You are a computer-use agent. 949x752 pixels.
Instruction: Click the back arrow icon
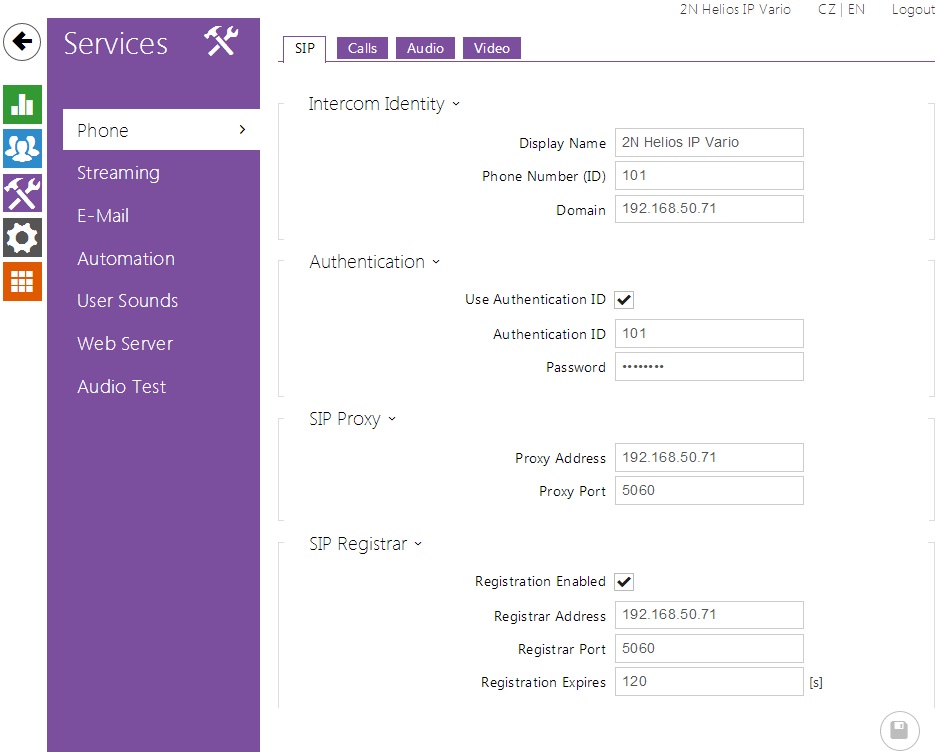[22, 43]
